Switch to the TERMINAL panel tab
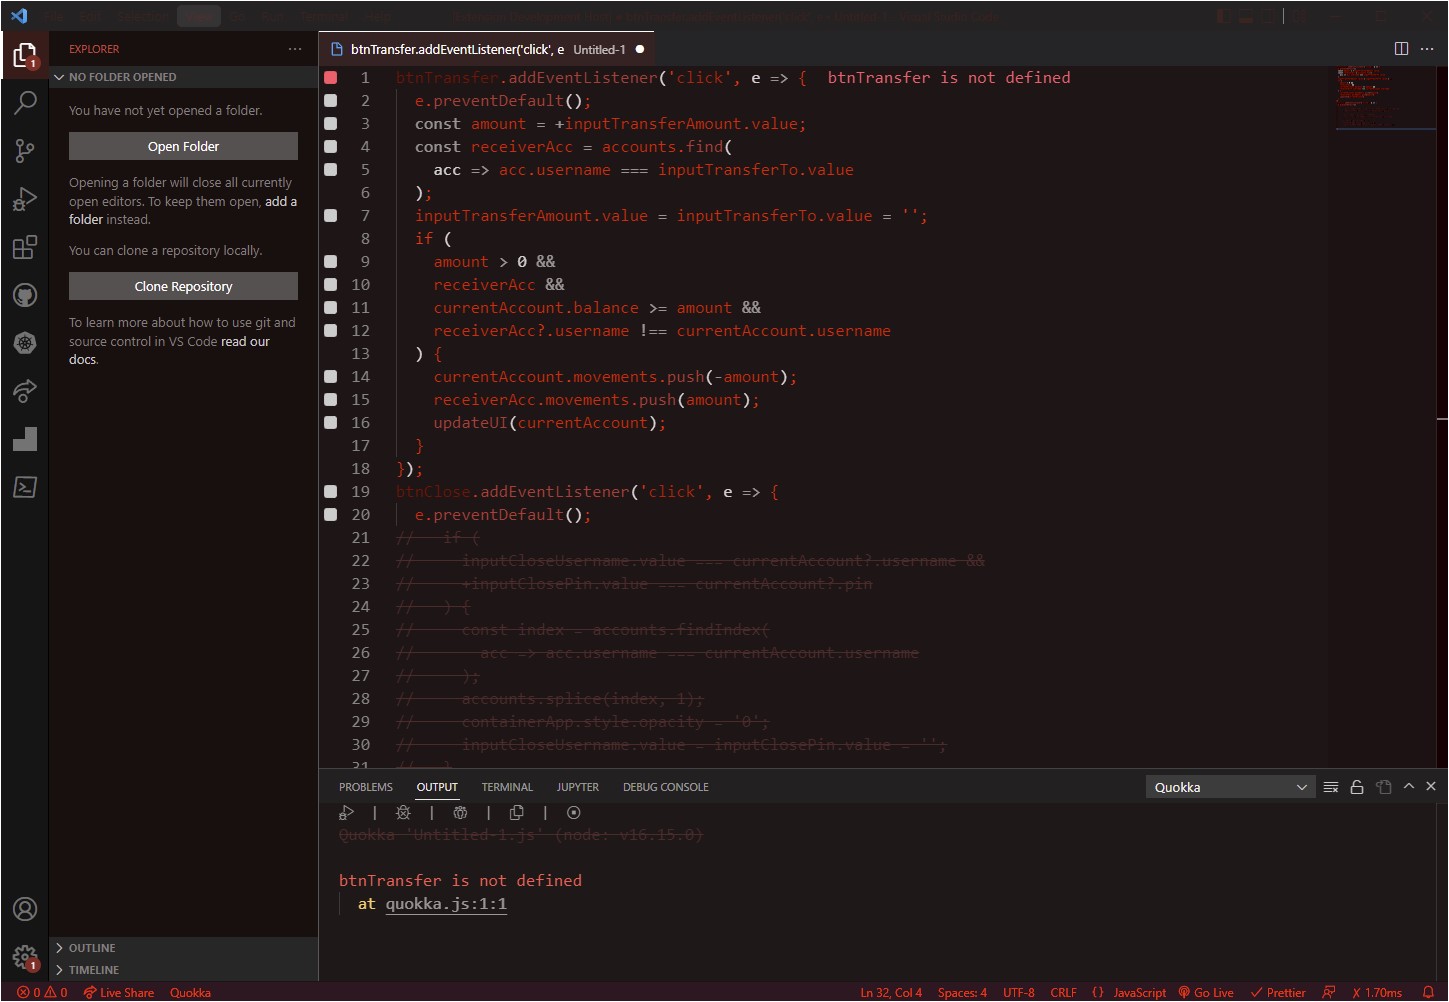Image resolution: width=1449 pixels, height=1002 pixels. tap(507, 787)
